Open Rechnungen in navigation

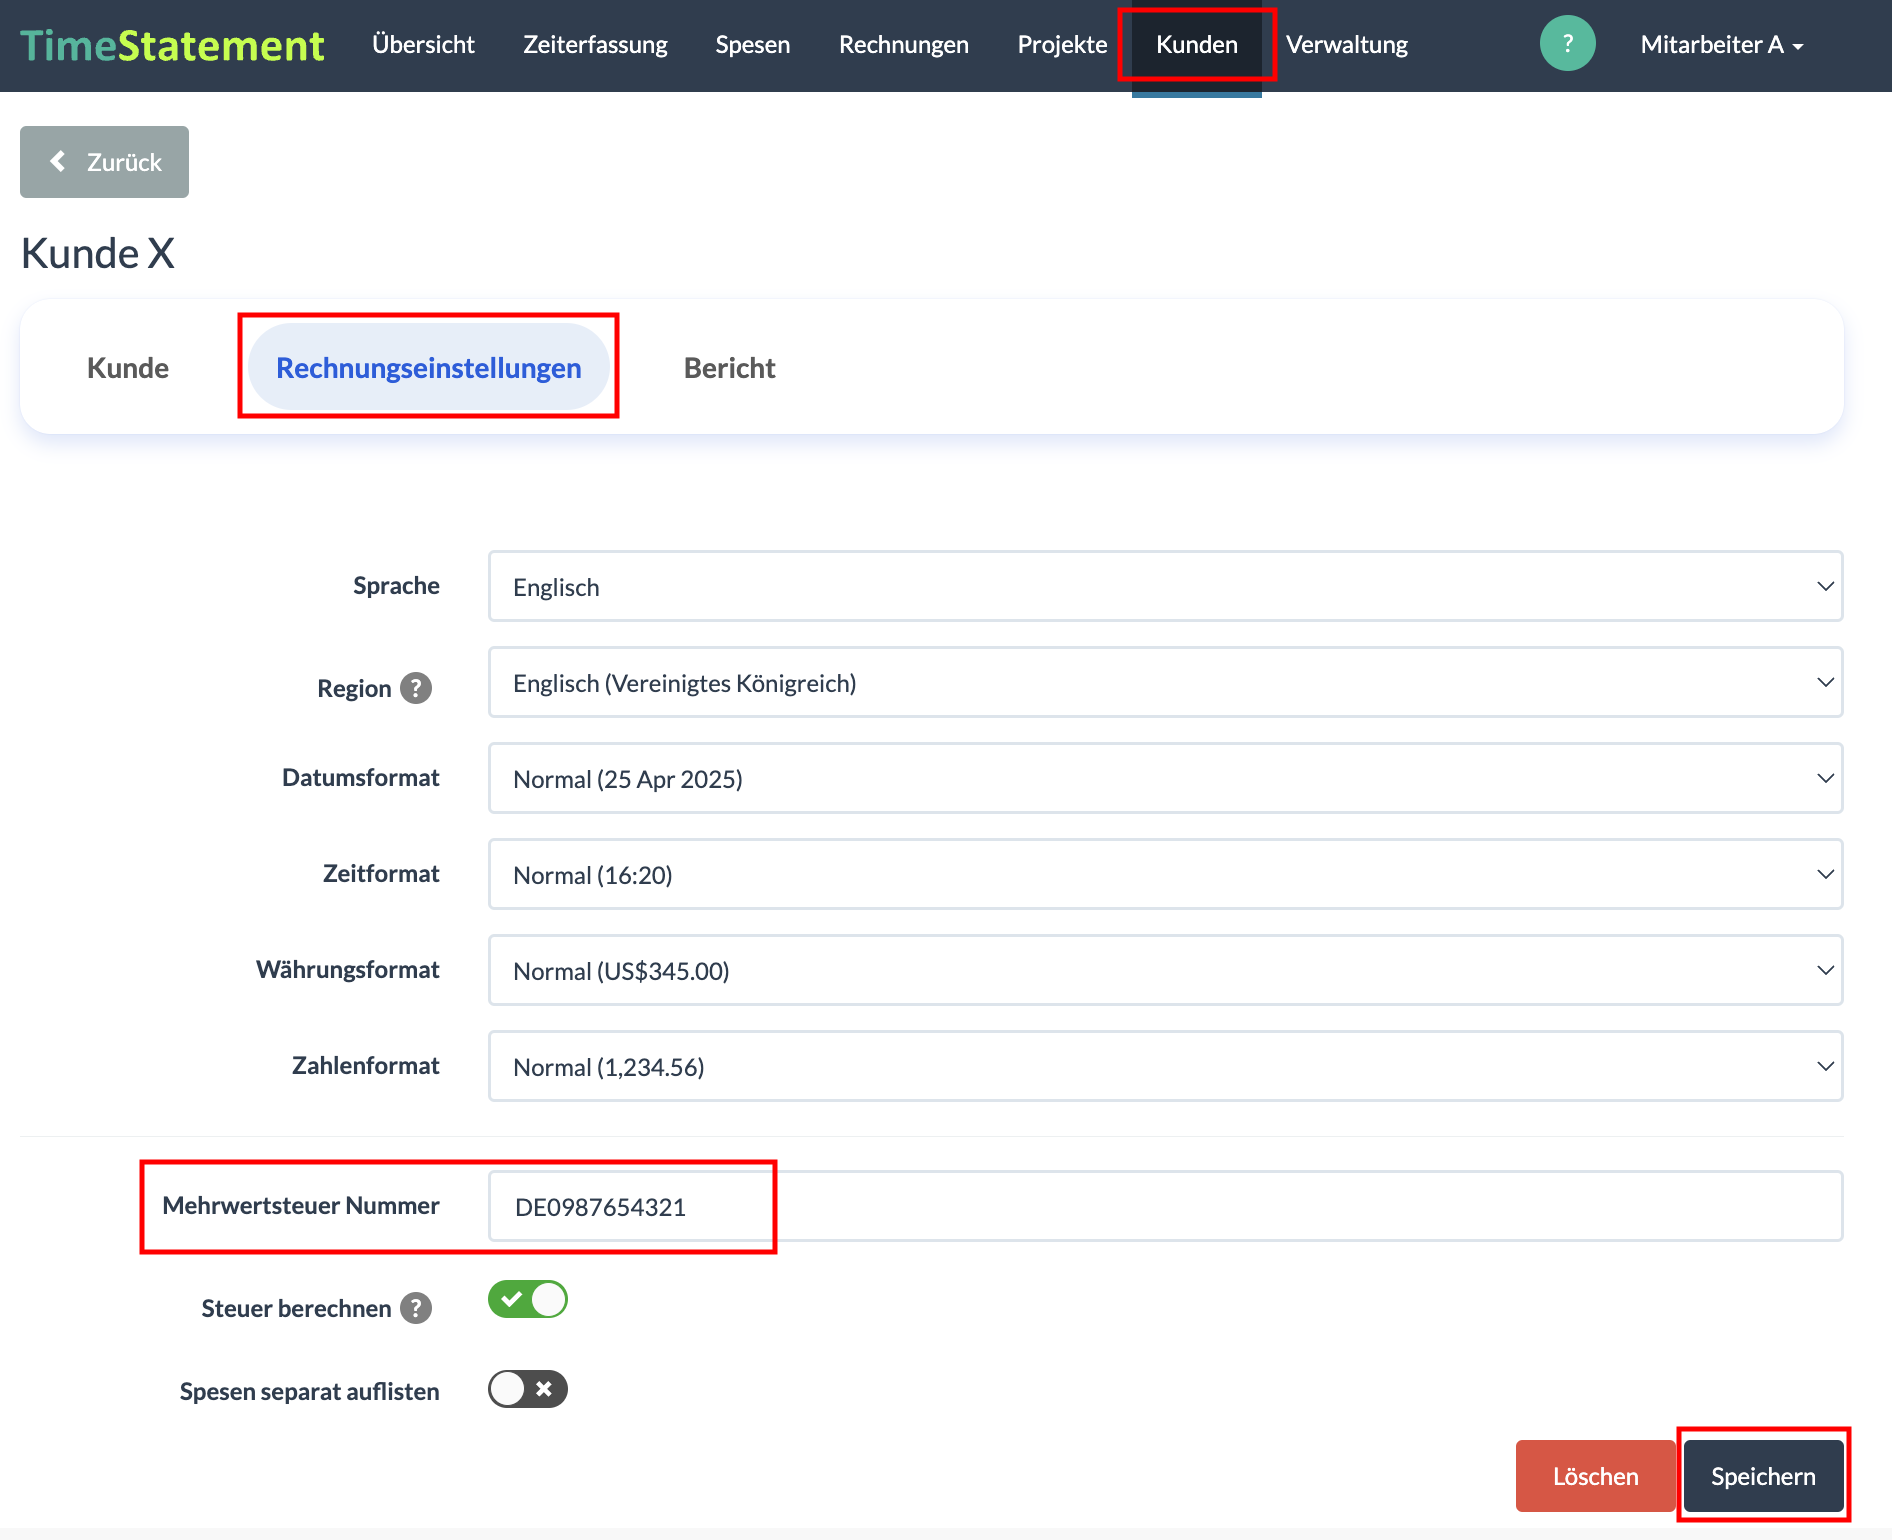pos(904,45)
